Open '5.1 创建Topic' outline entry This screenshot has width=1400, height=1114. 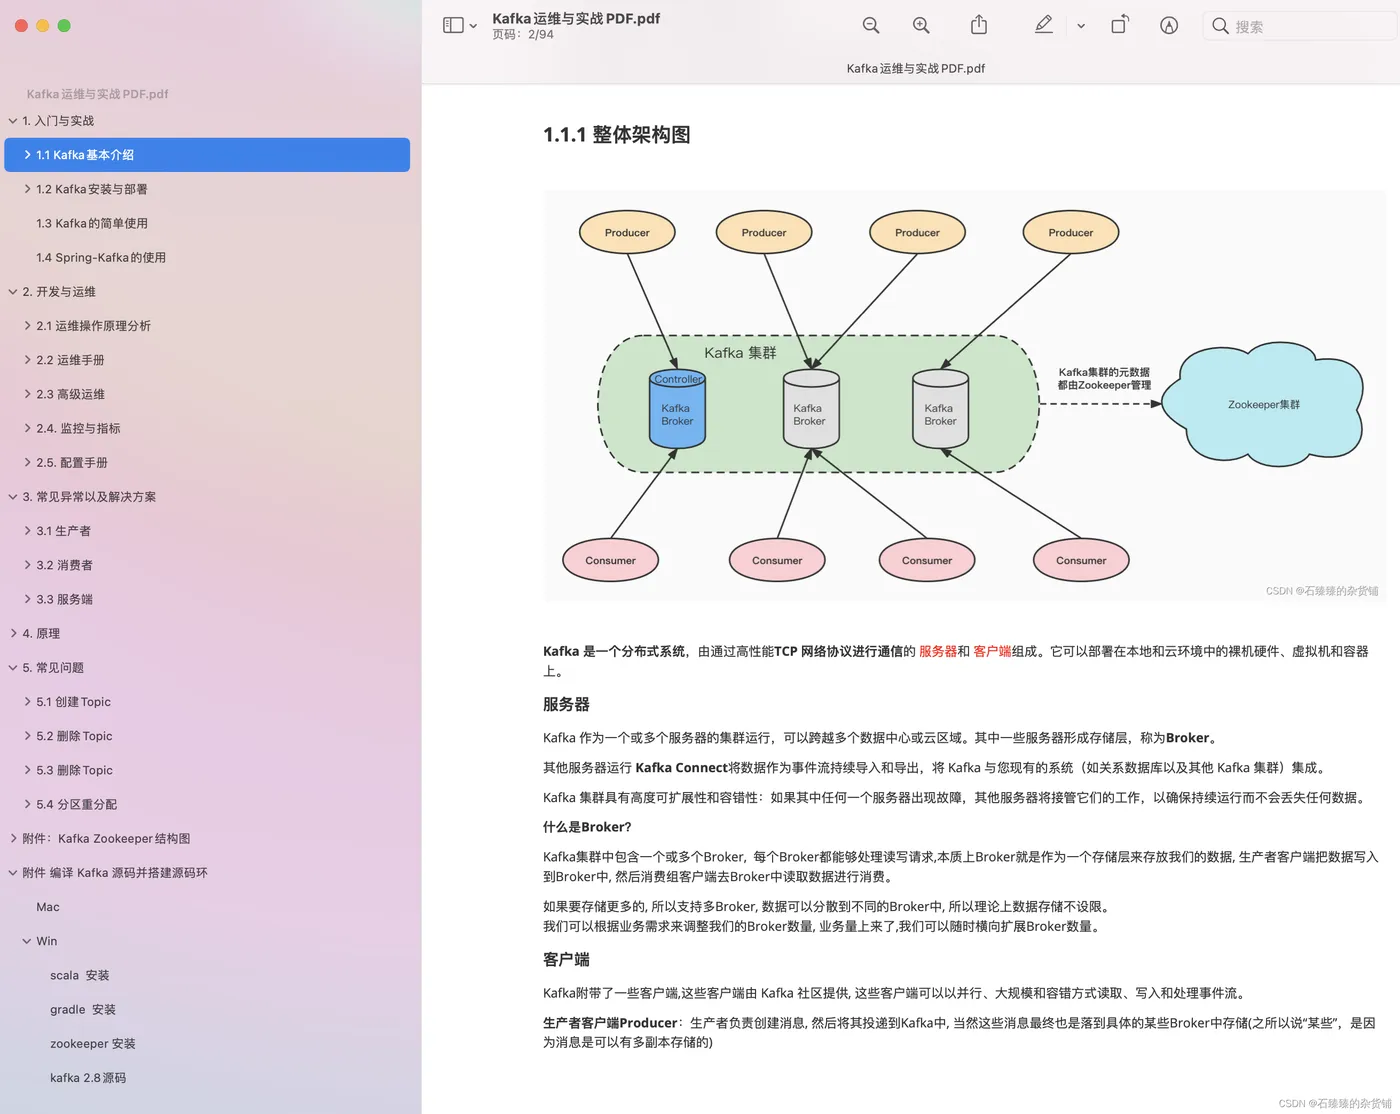point(73,702)
